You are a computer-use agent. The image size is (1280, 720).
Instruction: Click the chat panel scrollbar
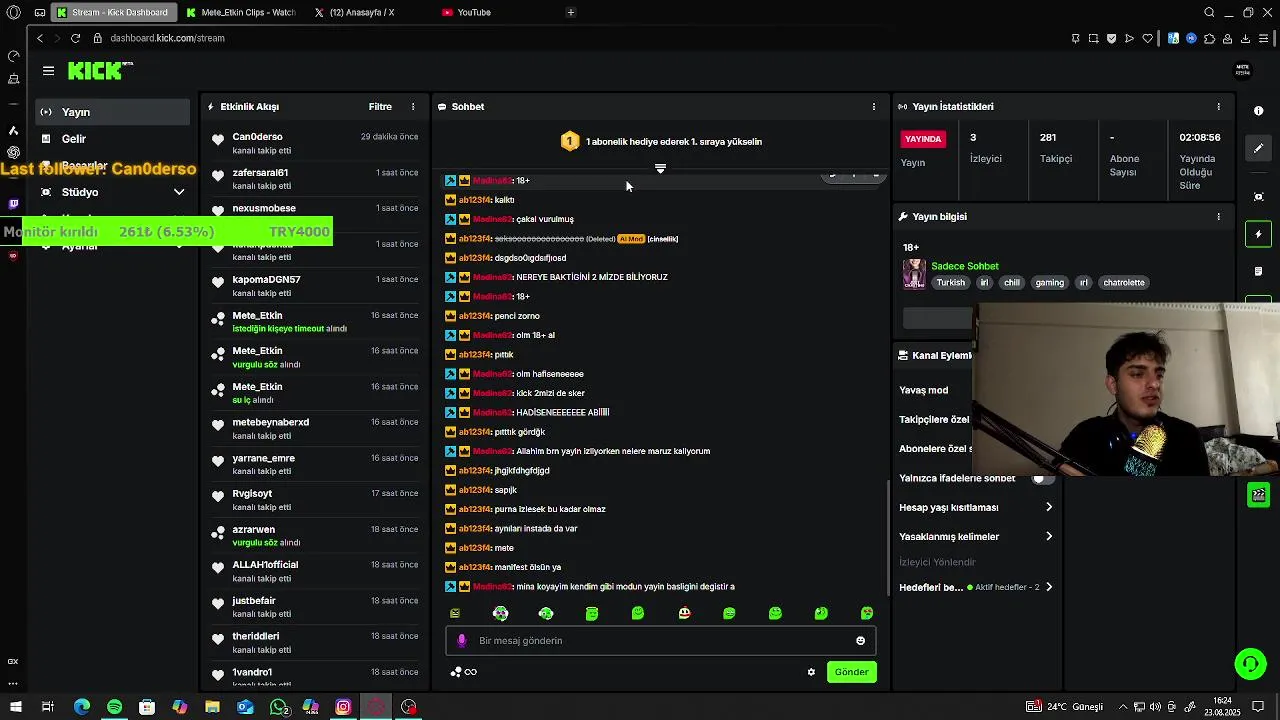887,540
